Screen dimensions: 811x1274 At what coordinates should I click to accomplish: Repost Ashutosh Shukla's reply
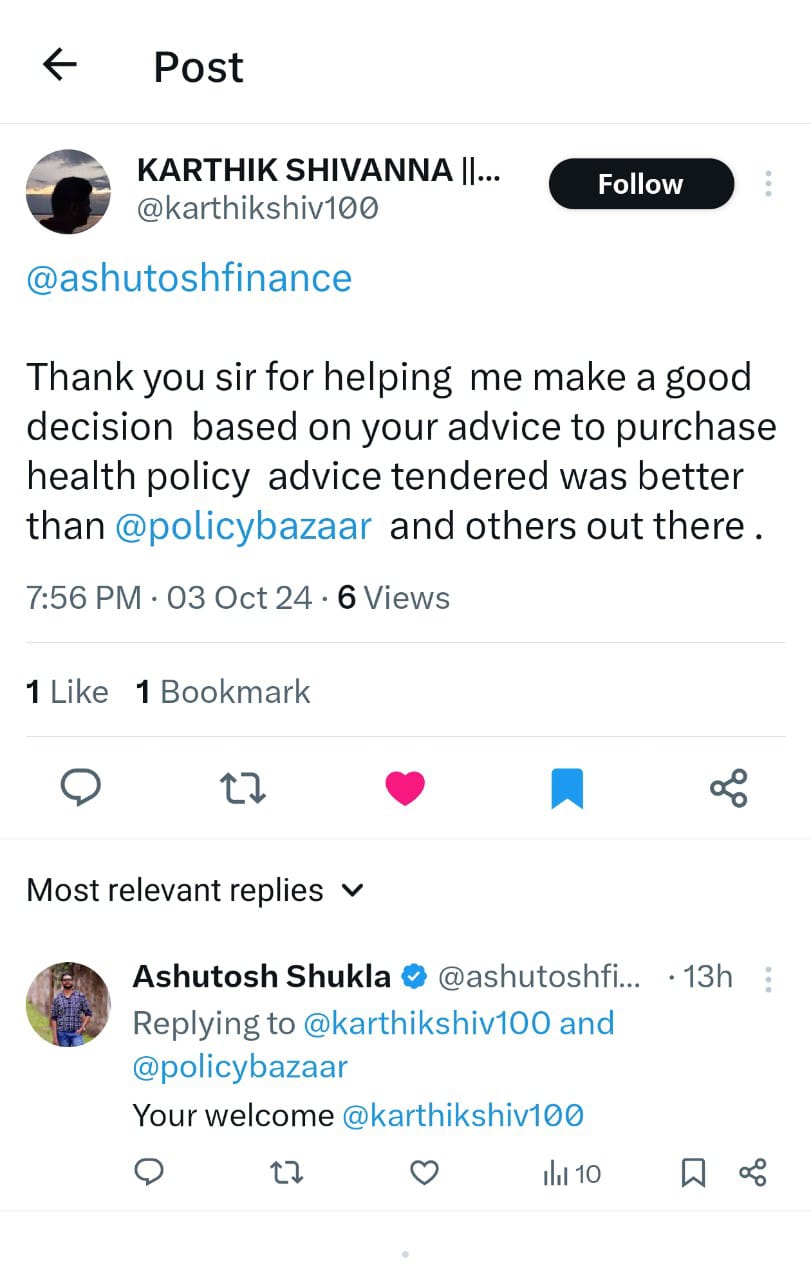pos(287,1172)
